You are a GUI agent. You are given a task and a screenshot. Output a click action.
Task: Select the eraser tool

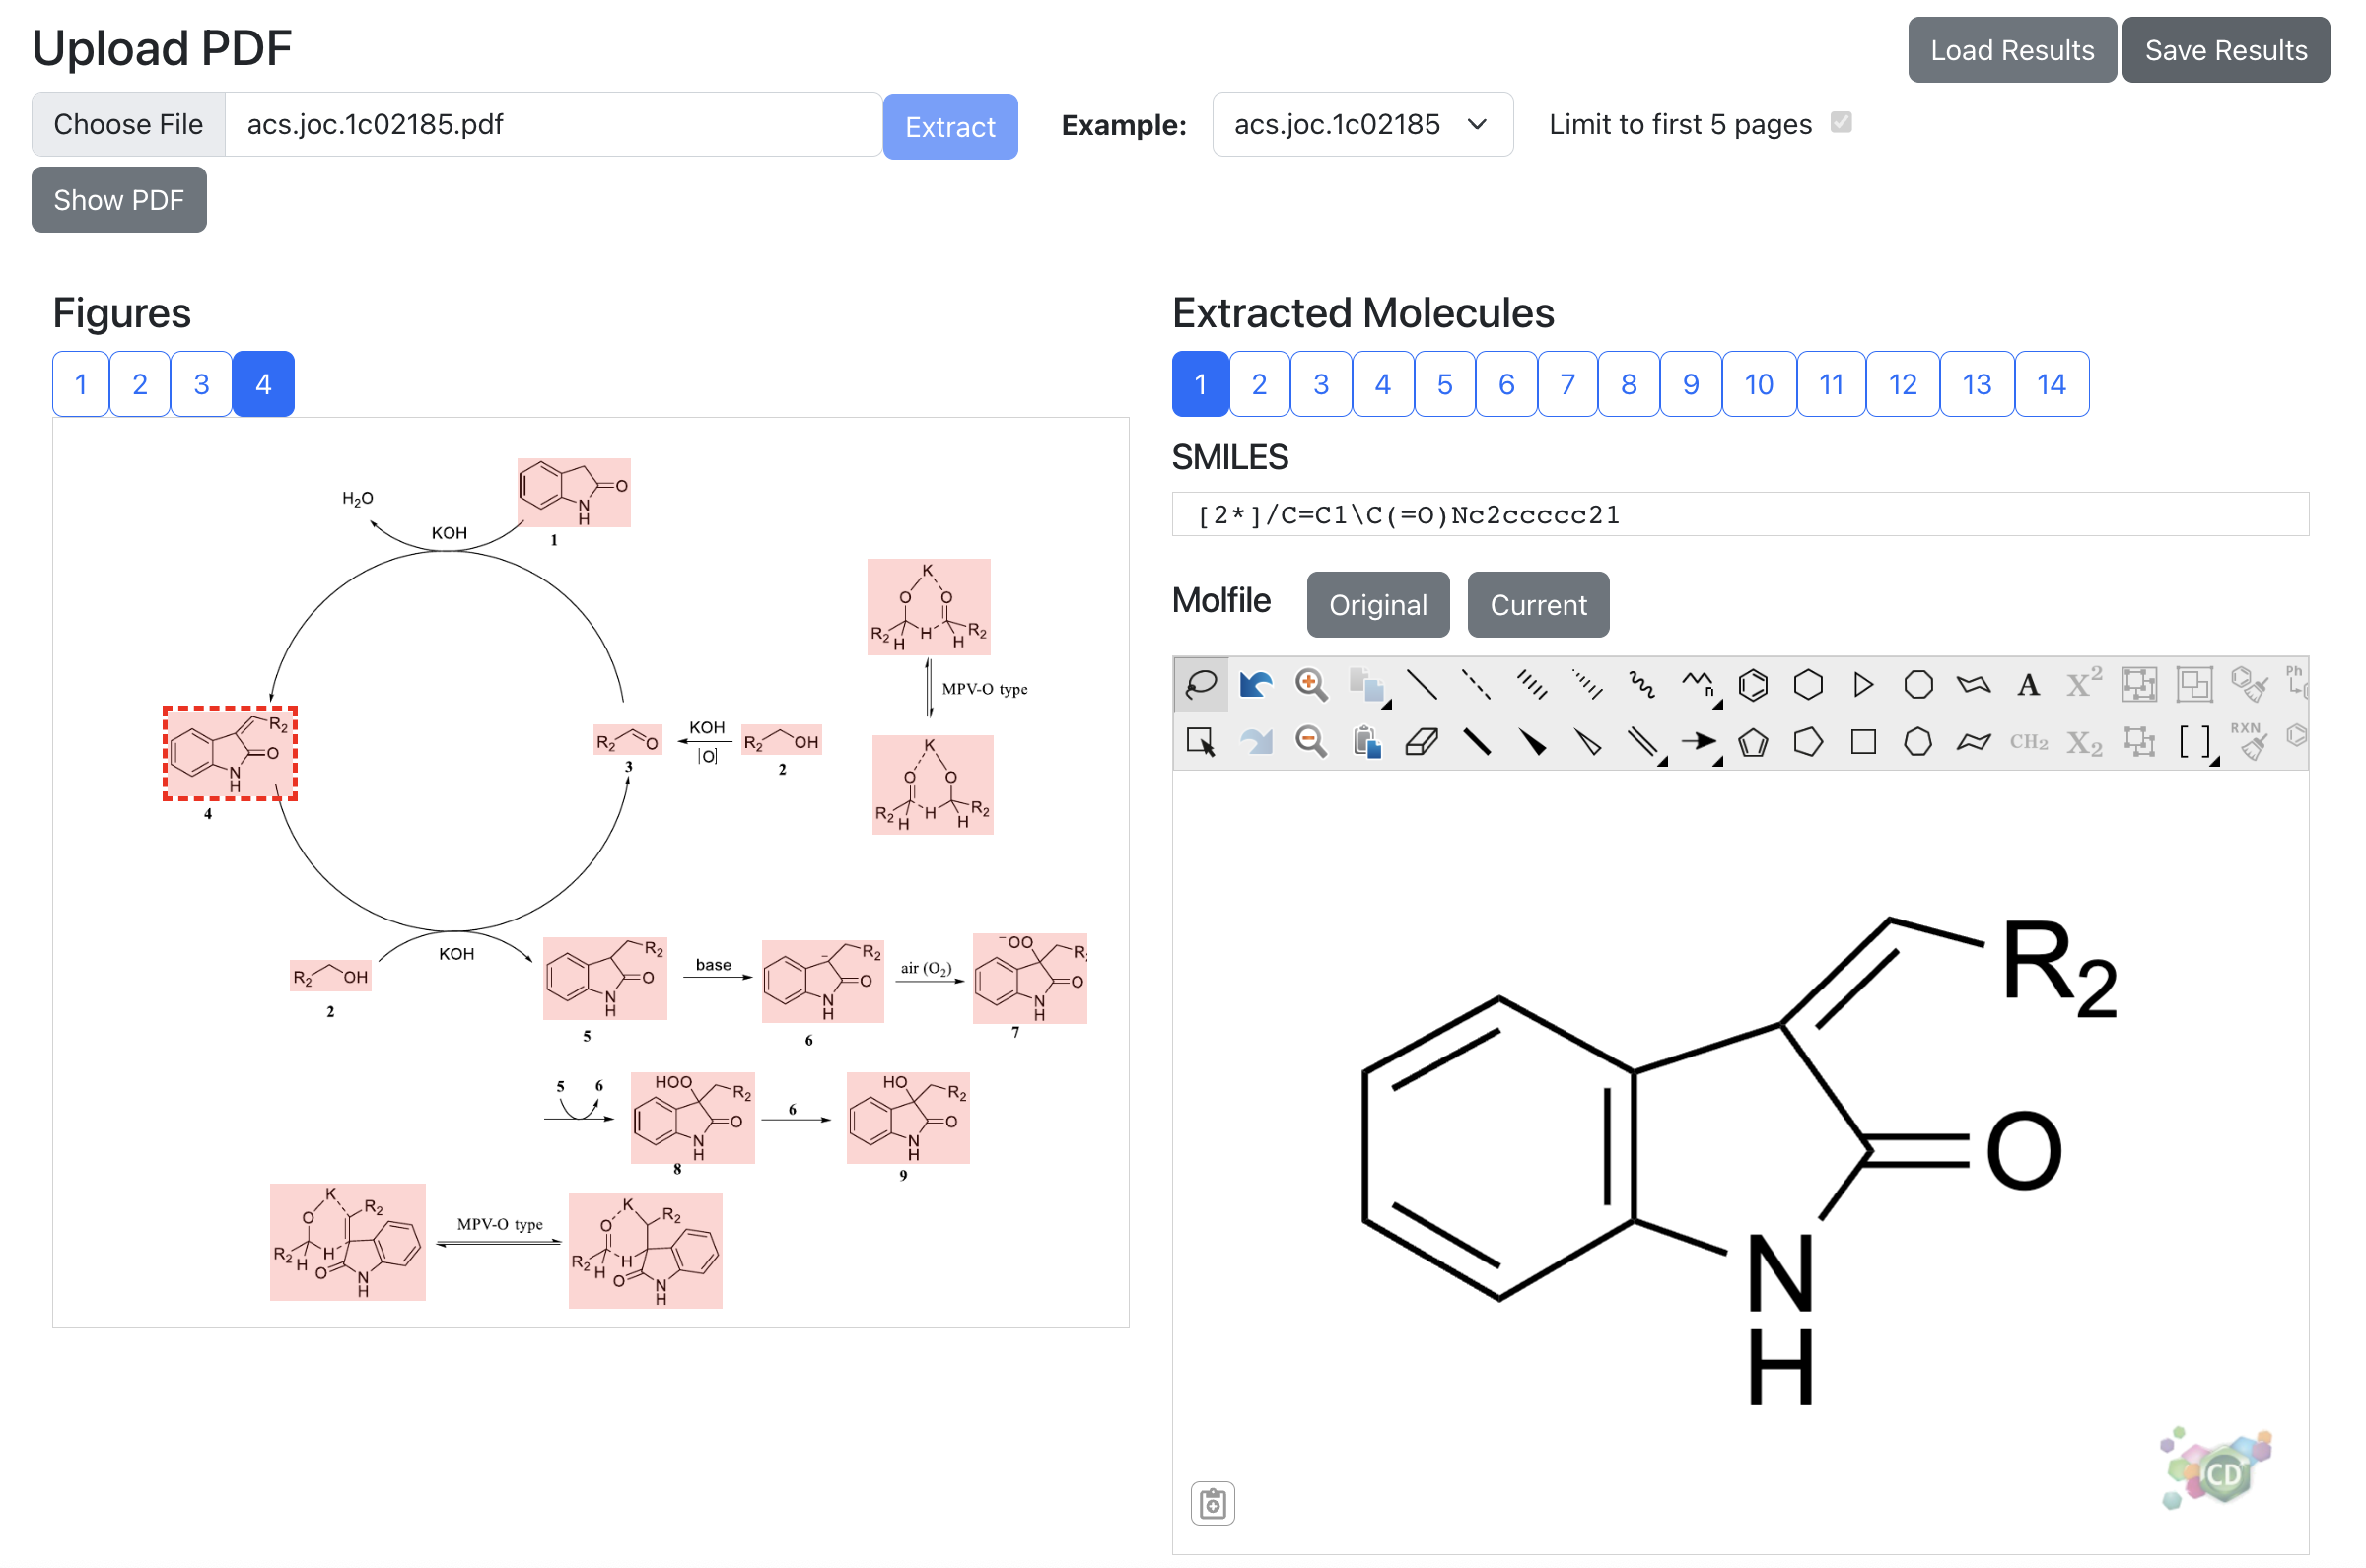[x=1421, y=742]
